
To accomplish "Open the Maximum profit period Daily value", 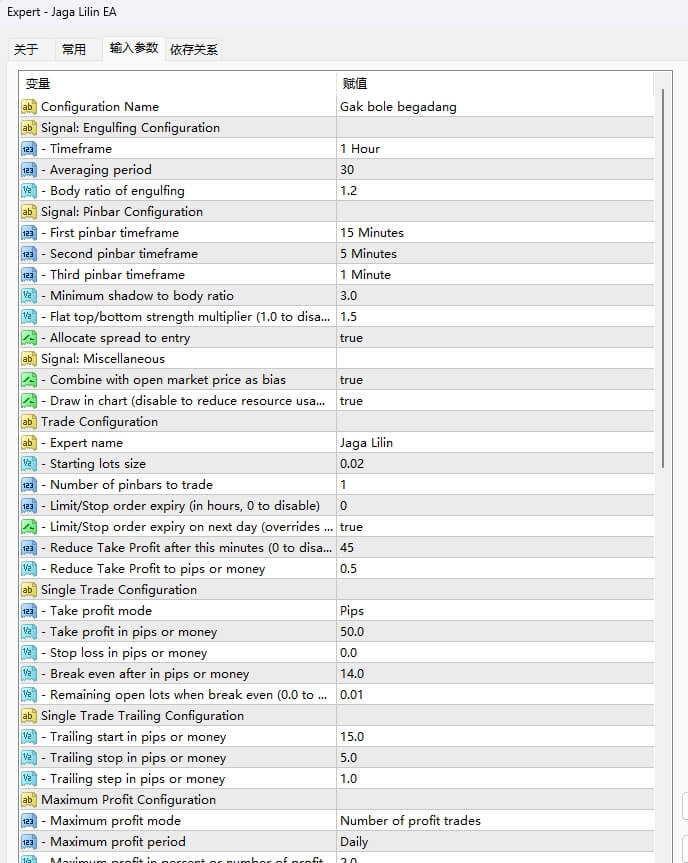I will click(354, 842).
